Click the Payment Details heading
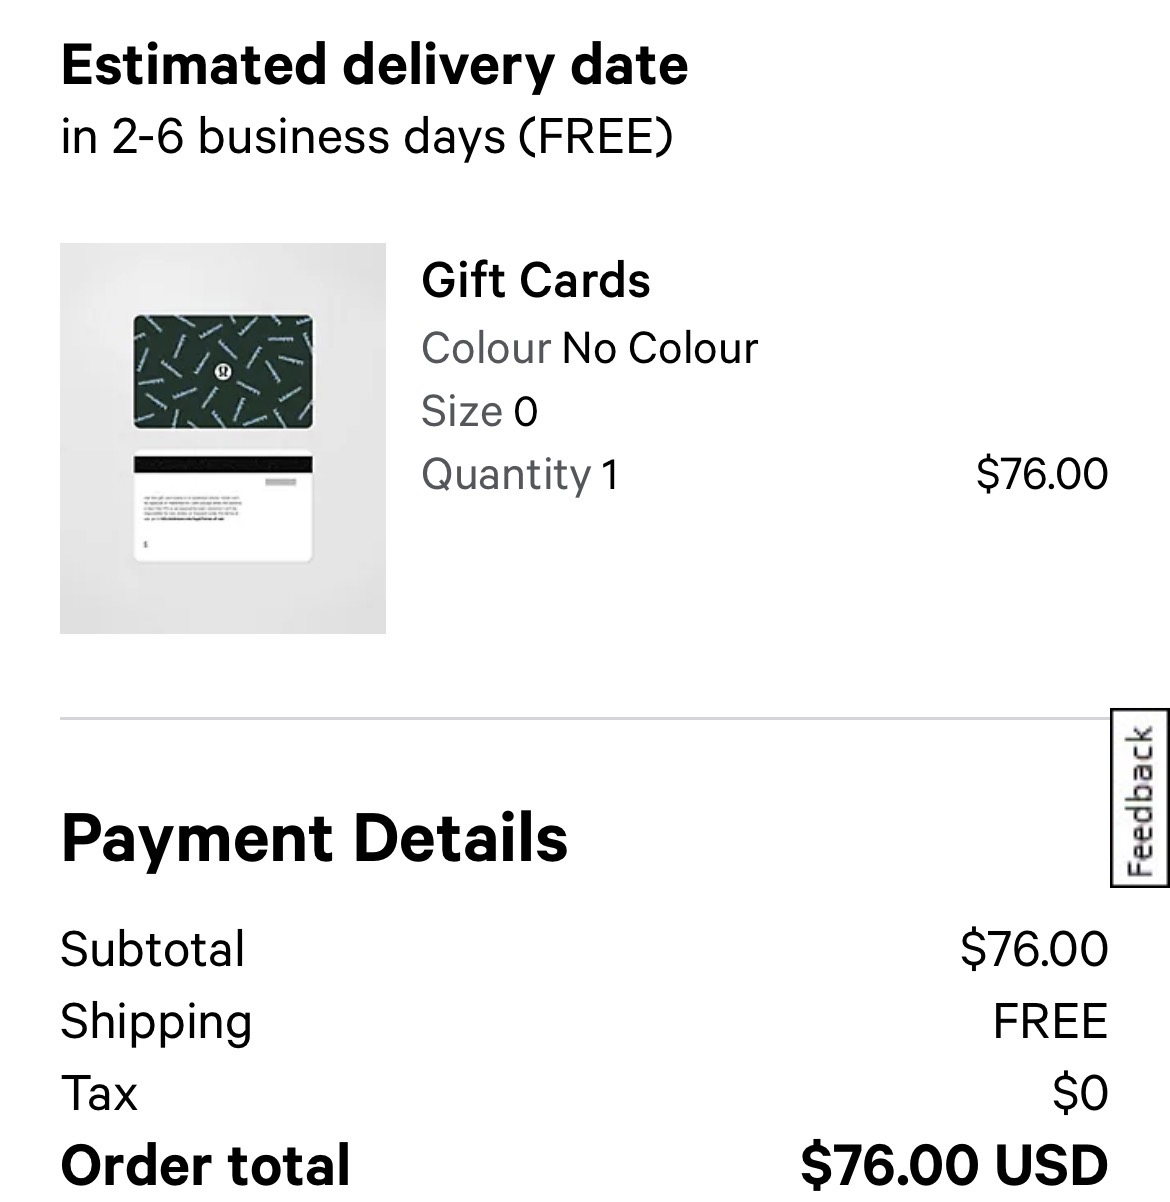1170x1202 pixels. pos(314,838)
